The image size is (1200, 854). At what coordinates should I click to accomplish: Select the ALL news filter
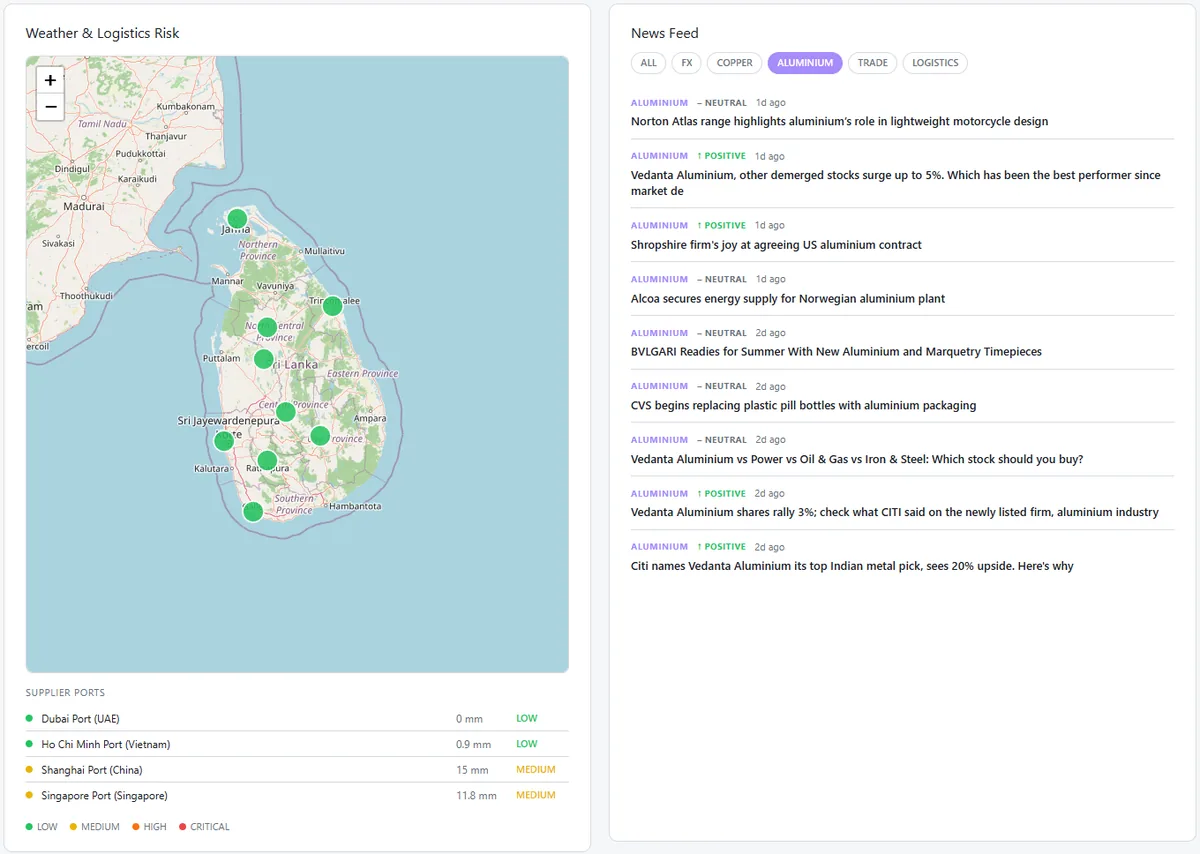[648, 63]
